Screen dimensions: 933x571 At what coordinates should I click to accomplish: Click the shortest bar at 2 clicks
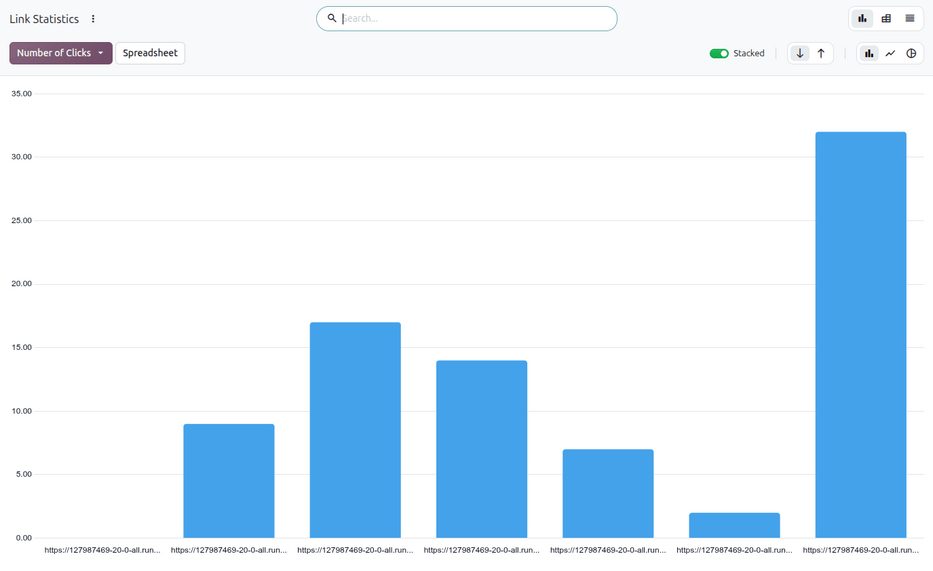(x=734, y=525)
